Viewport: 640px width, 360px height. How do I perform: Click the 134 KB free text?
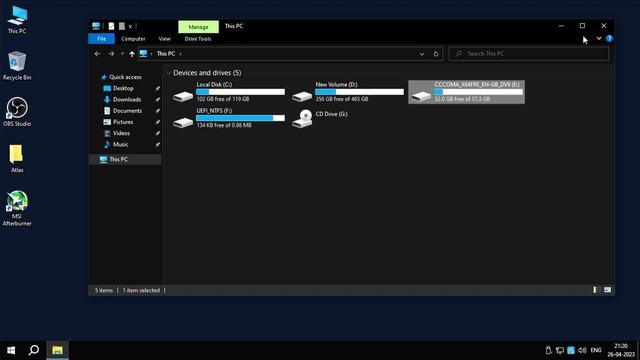(224, 125)
